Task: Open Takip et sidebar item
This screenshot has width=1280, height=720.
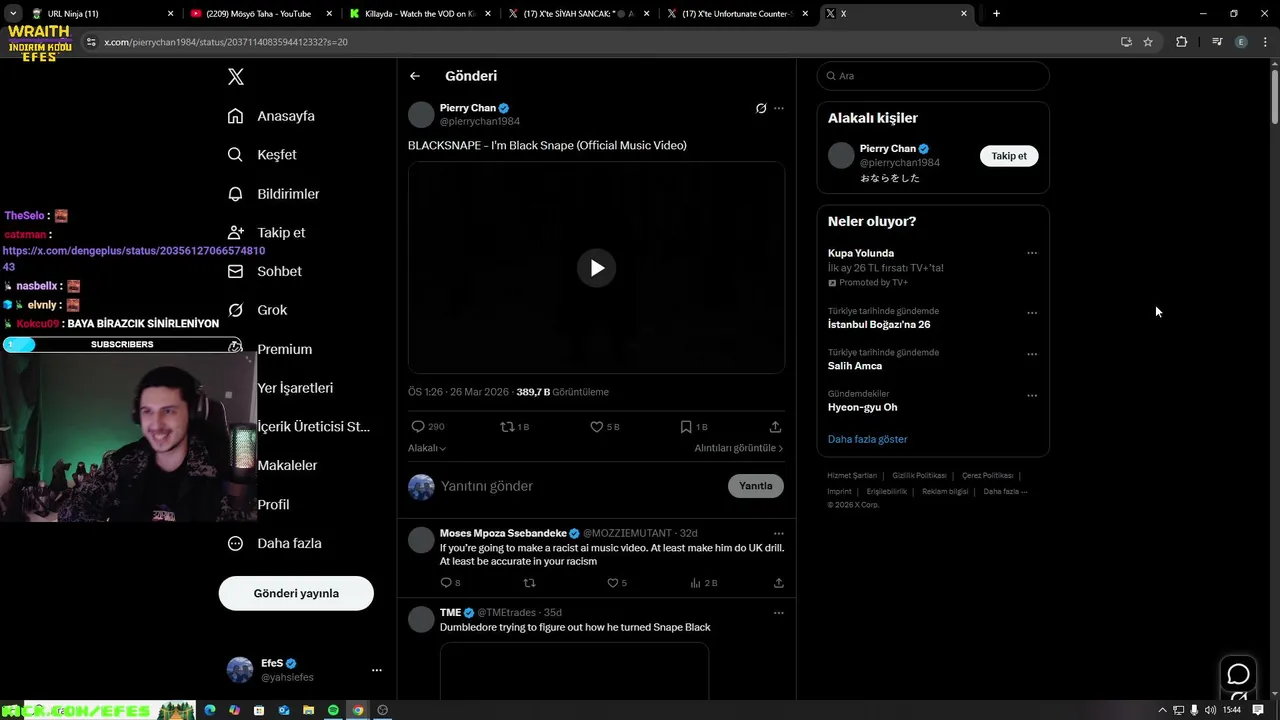Action: 266,232
